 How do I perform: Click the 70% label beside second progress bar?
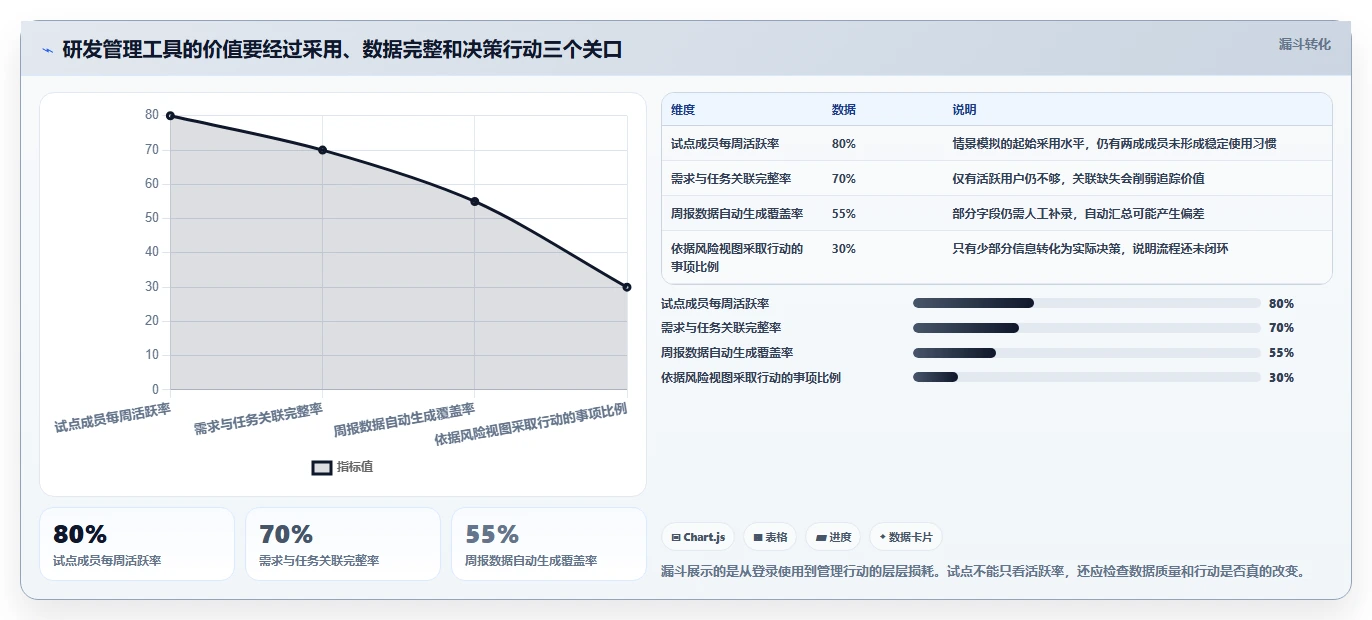[x=1281, y=328]
